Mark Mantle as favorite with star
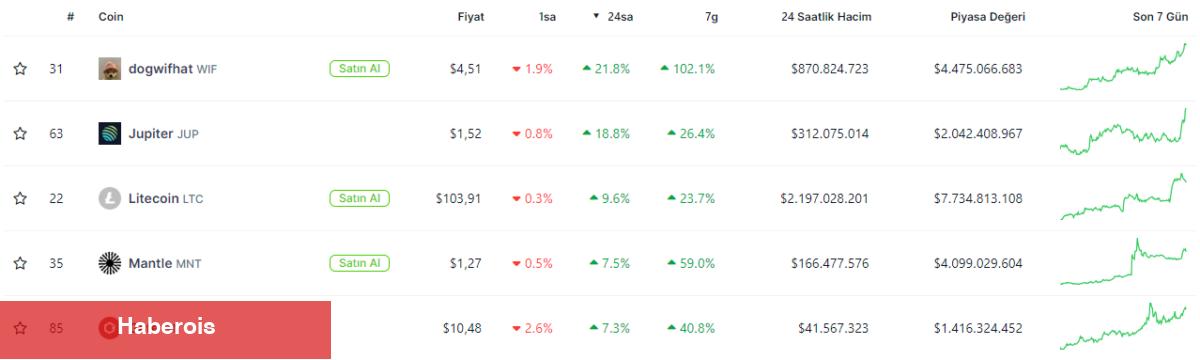Image resolution: width=1200 pixels, height=360 pixels. 20,264
